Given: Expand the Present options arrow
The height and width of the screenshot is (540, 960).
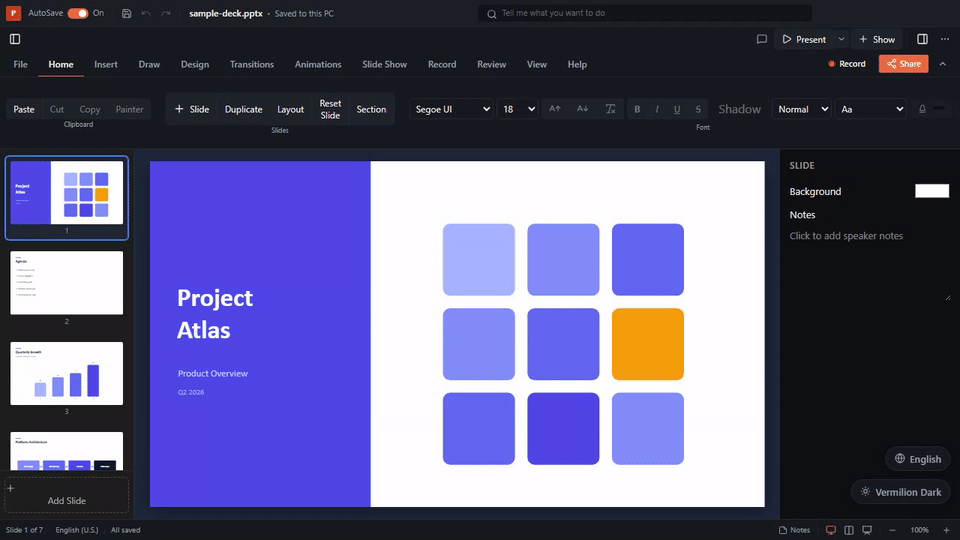Looking at the screenshot, I should tap(841, 39).
